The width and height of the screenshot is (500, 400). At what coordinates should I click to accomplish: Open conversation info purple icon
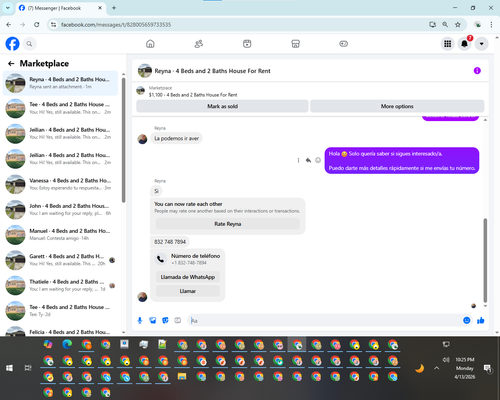click(x=477, y=71)
